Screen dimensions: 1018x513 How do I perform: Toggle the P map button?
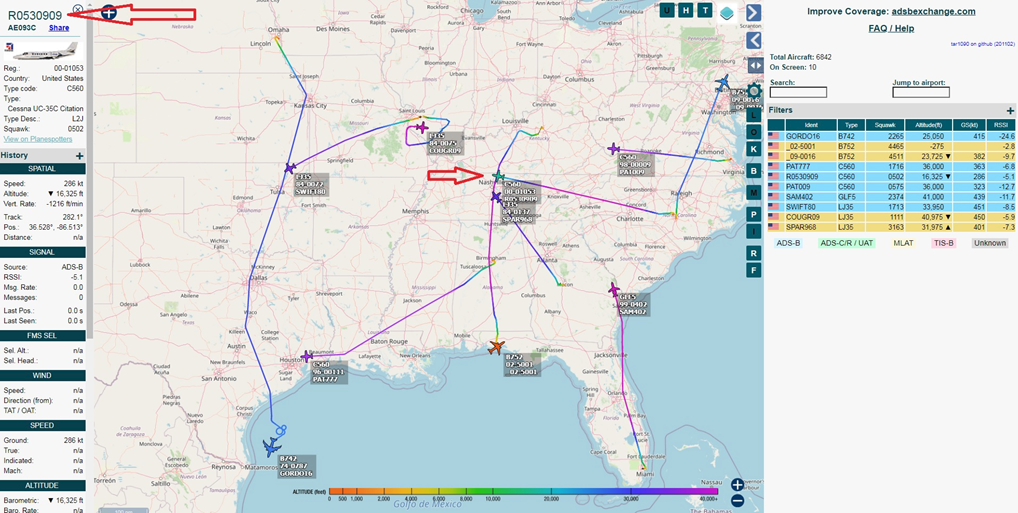click(753, 214)
